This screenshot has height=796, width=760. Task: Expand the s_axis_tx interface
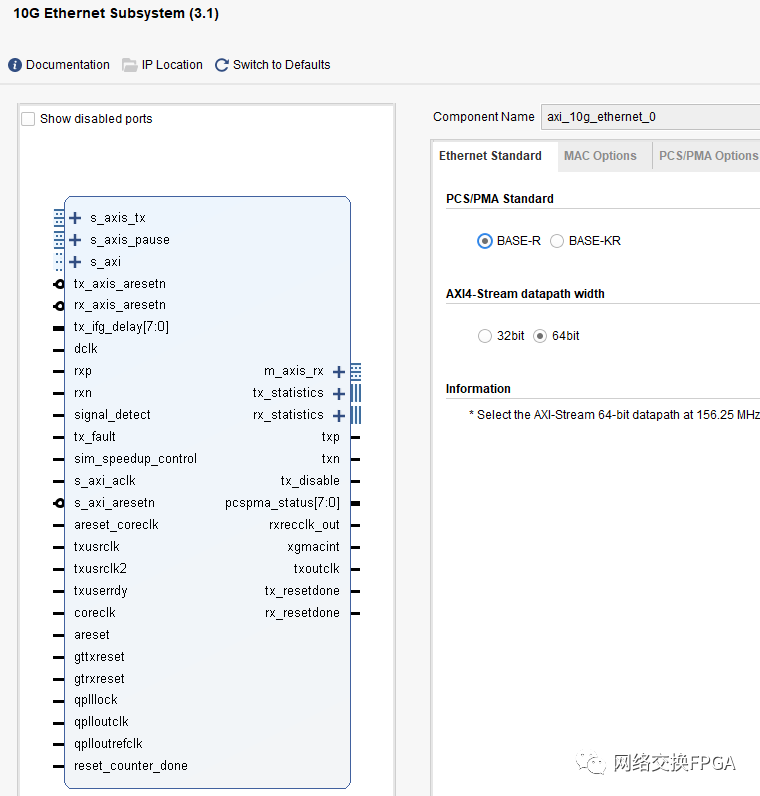click(x=75, y=218)
